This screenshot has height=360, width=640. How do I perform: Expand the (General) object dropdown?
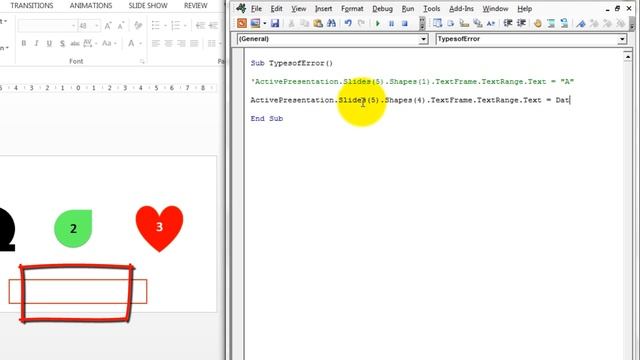[x=423, y=39]
